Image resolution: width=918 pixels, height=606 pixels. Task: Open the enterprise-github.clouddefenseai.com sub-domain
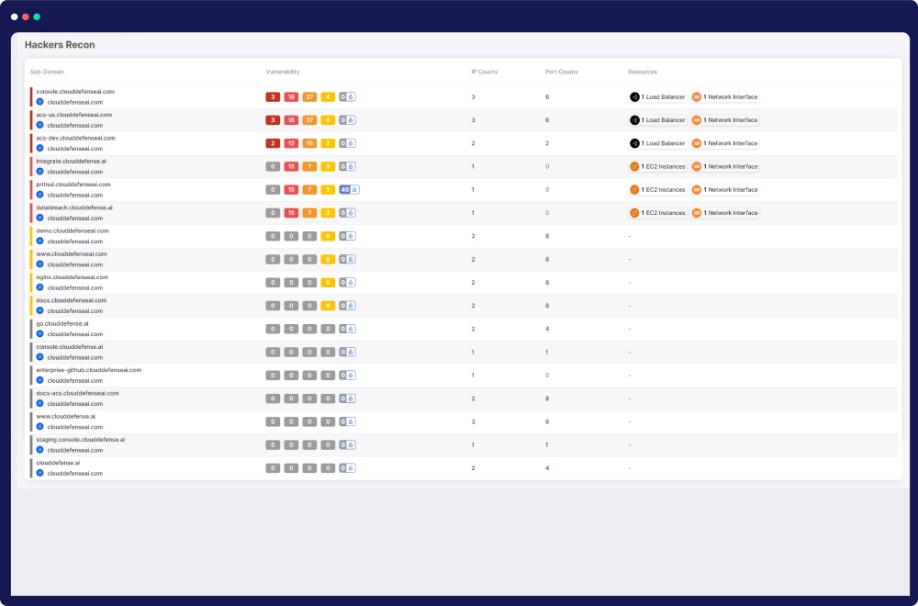[88, 369]
